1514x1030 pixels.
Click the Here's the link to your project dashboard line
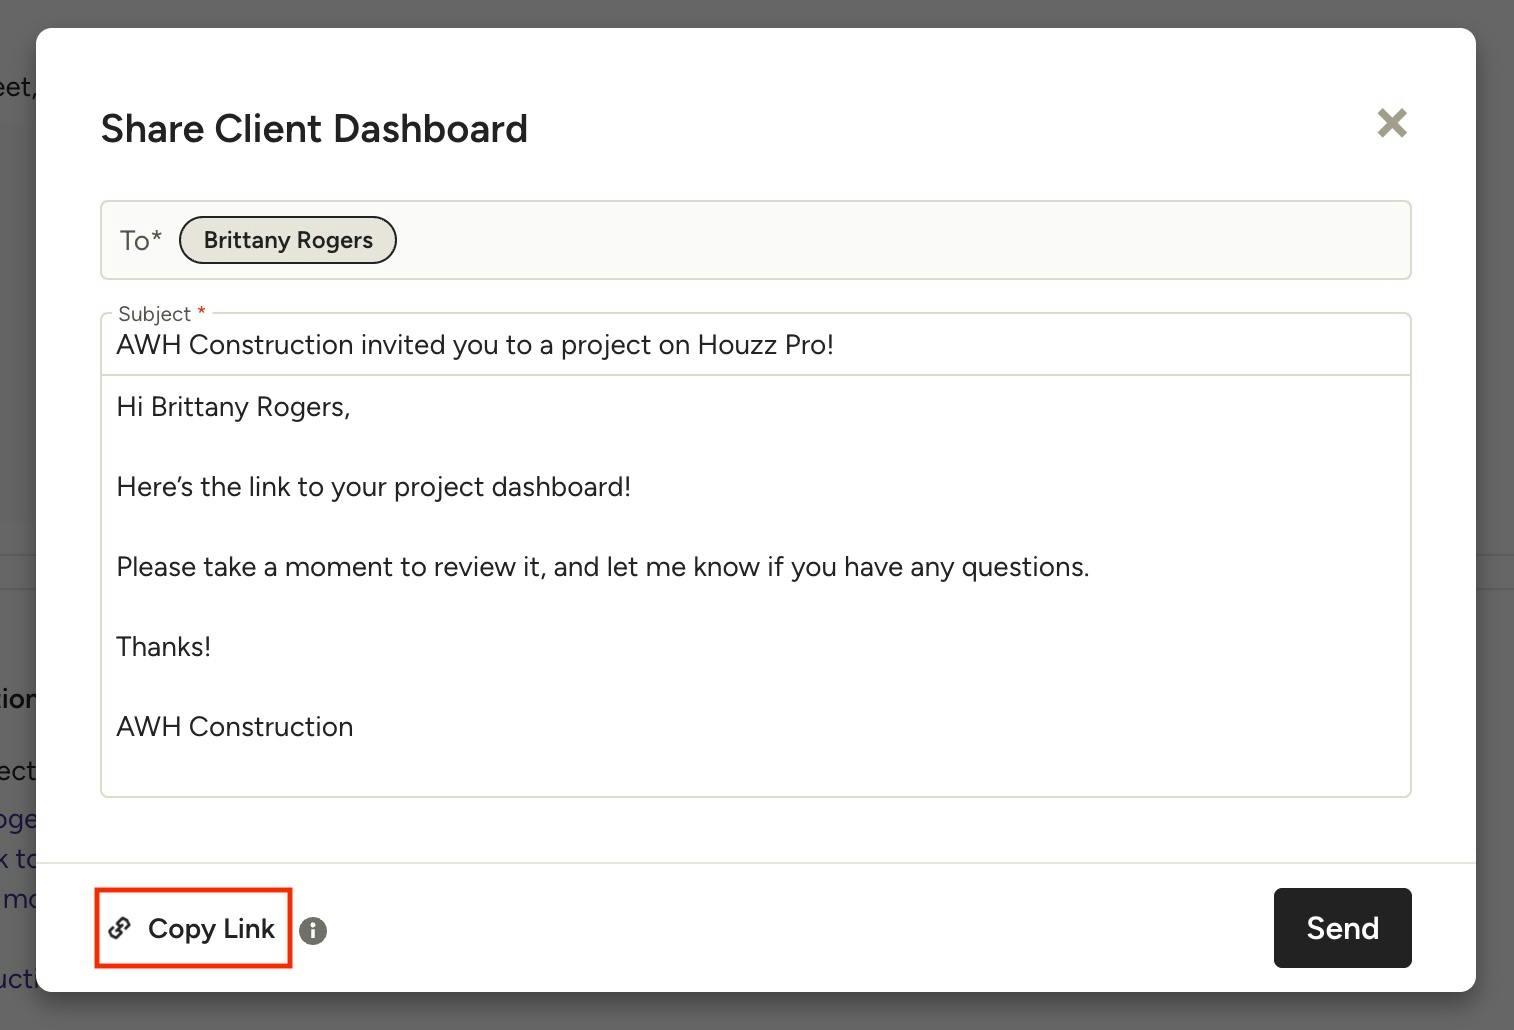point(374,487)
